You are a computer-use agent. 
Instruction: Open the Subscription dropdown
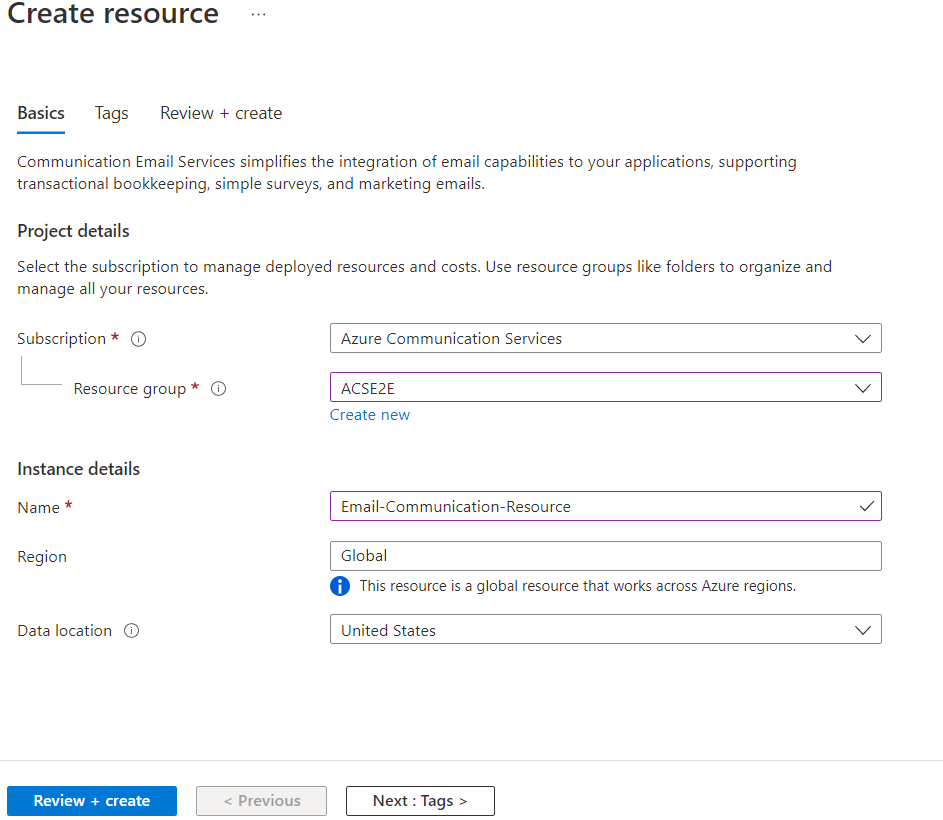862,338
